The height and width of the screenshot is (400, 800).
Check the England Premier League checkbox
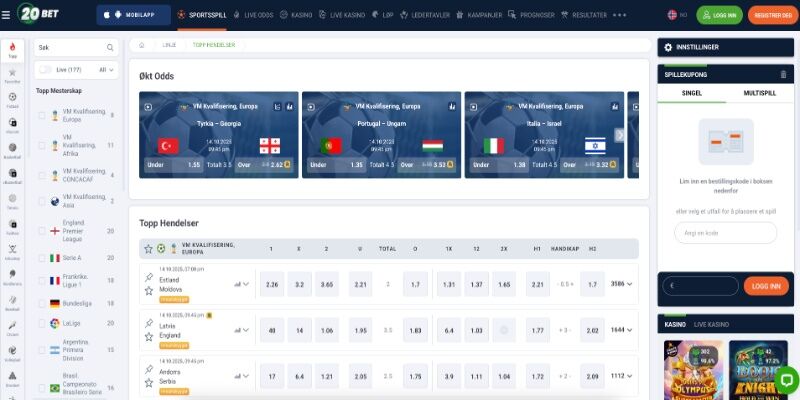[42, 231]
